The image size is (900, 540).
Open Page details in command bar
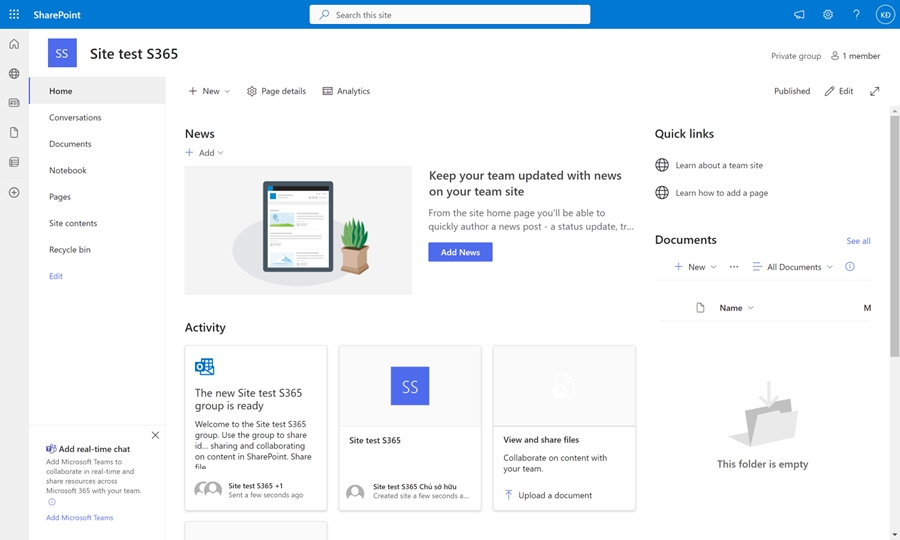point(277,91)
